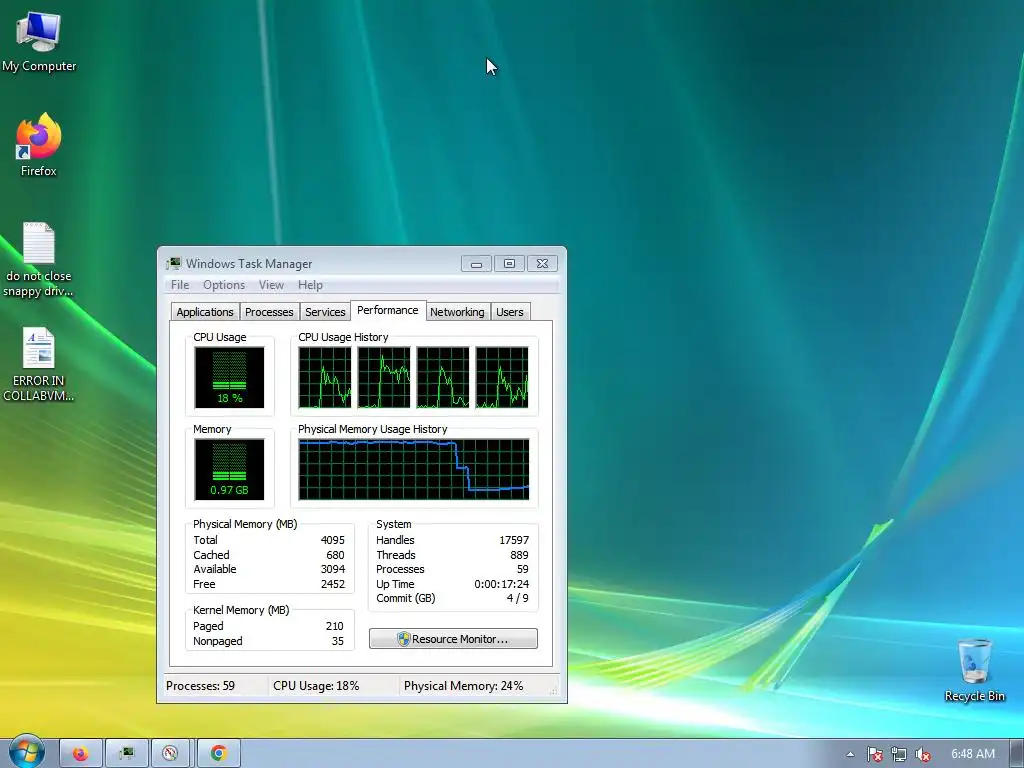The width and height of the screenshot is (1024, 768).
Task: Click the network tray icon
Action: 899,754
